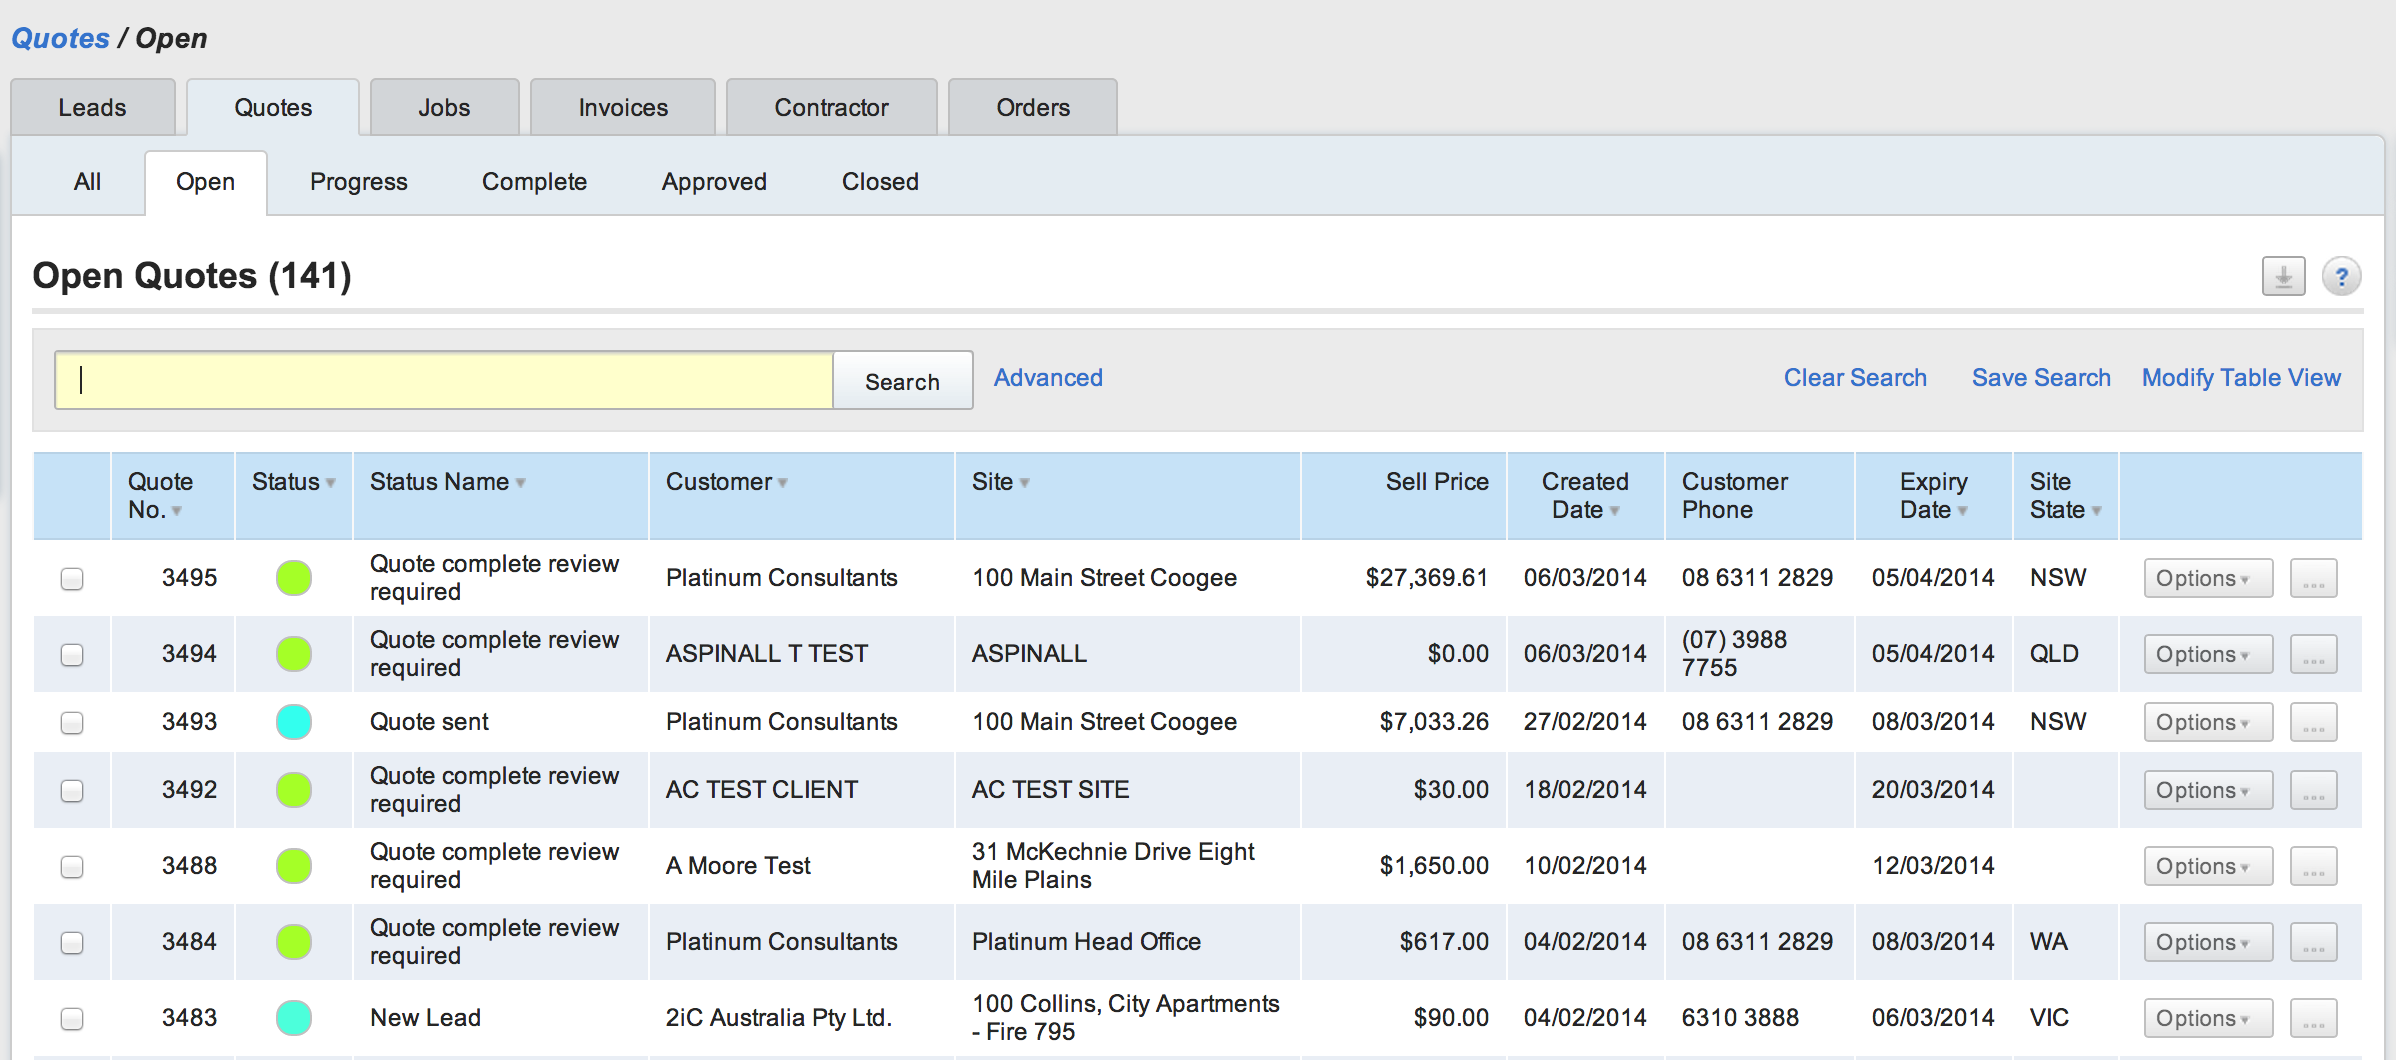
Task: Open Modify Table View link
Action: (x=2240, y=378)
